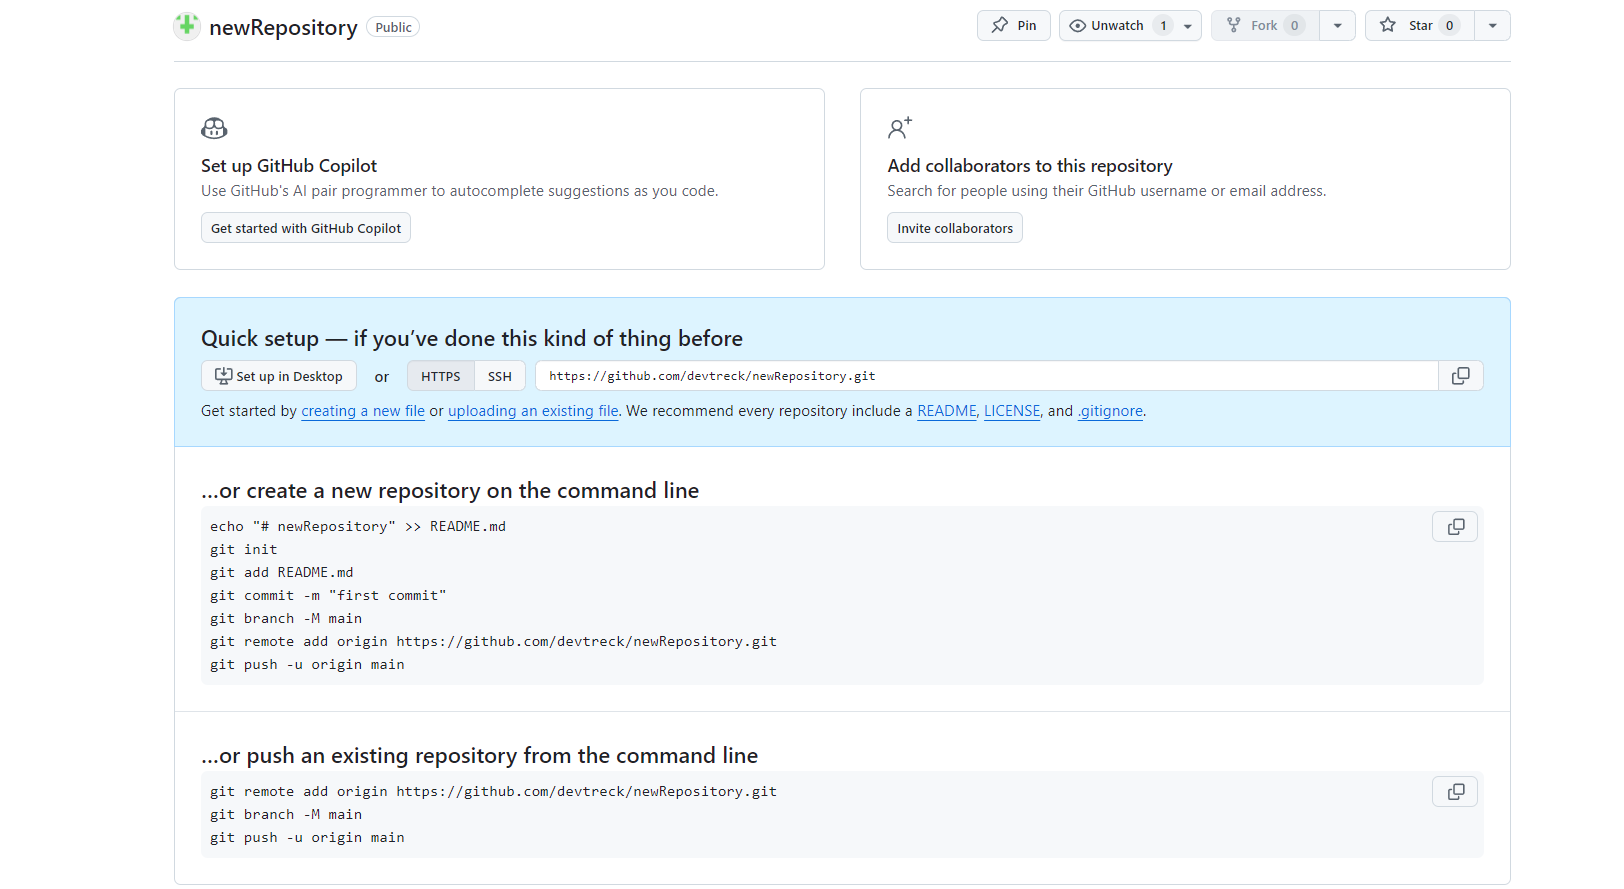
Task: Expand the Fork options dropdown
Action: pos(1337,26)
